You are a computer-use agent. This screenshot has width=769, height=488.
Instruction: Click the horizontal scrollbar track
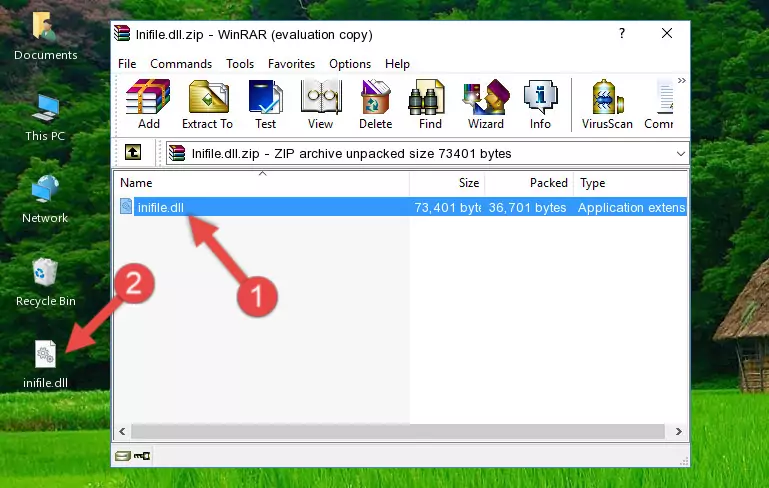[x=397, y=432]
